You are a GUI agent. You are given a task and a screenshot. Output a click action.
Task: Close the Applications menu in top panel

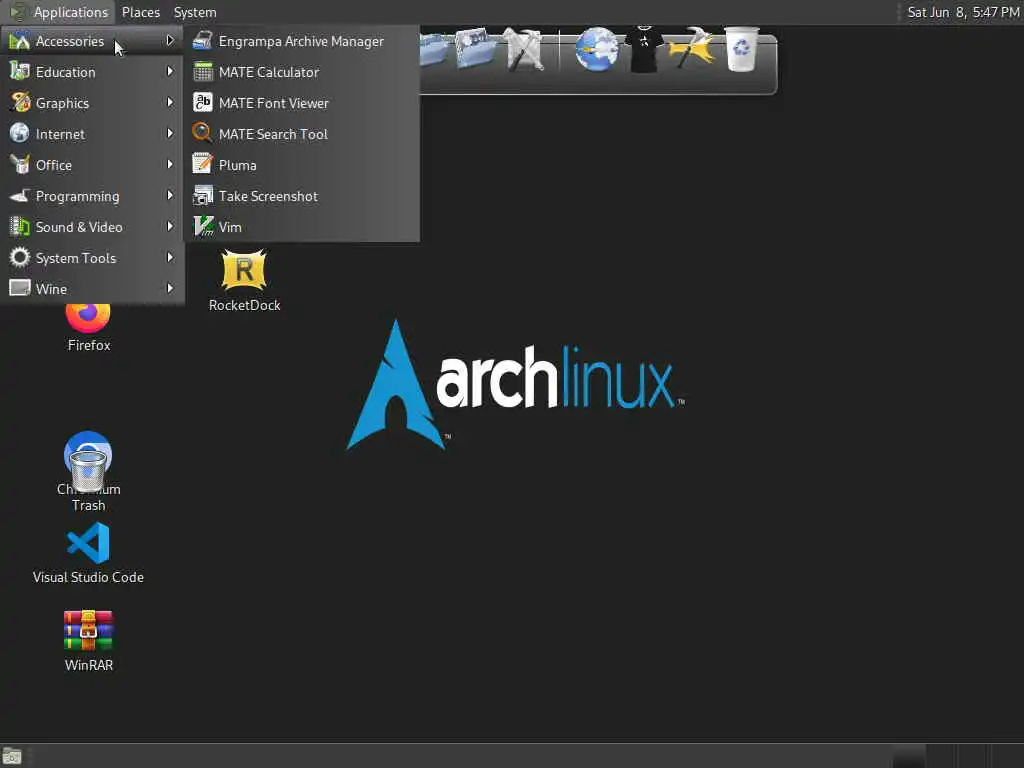(x=59, y=12)
